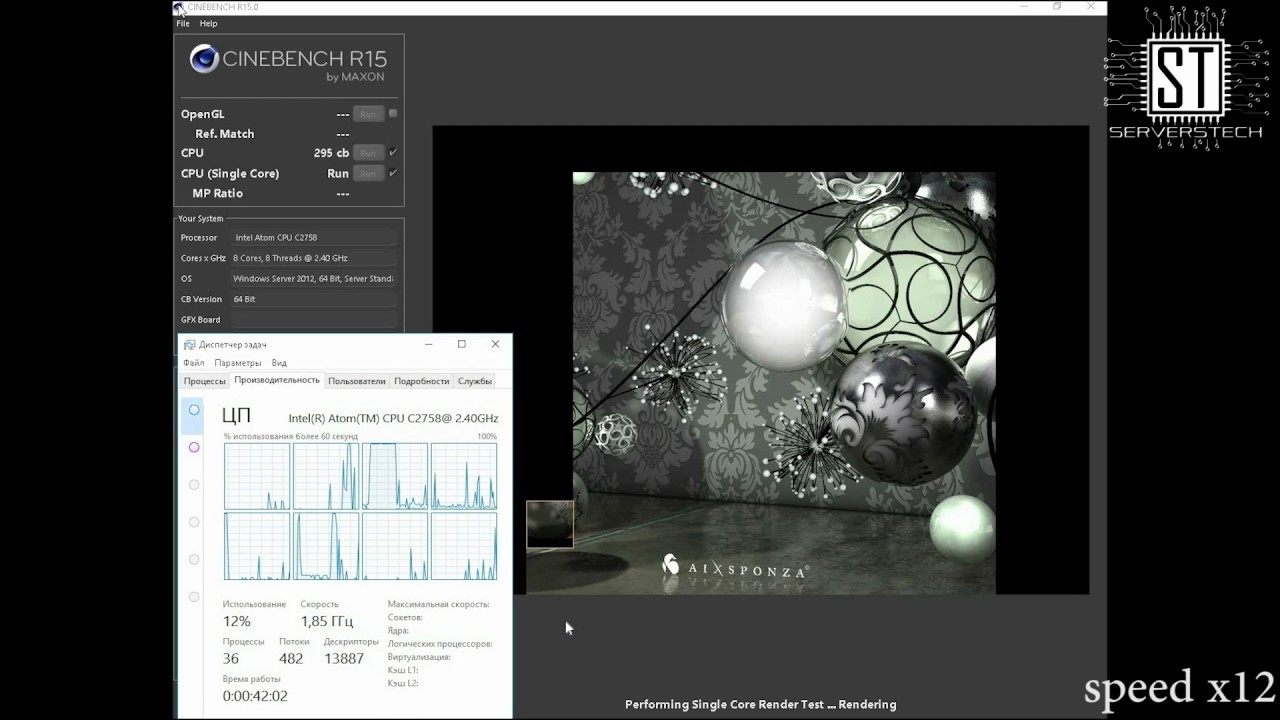This screenshot has height=720, width=1280.
Task: Open the Cinebench Help menu
Action: tap(208, 23)
